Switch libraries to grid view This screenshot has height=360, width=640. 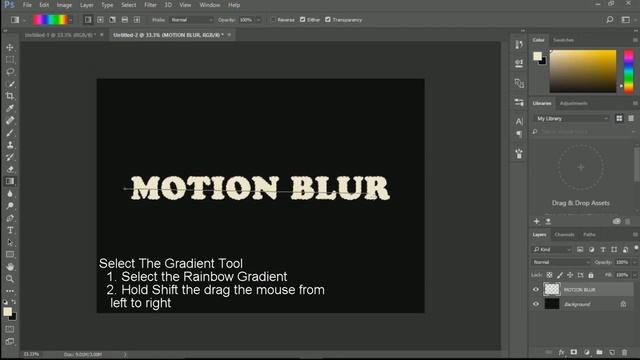(x=619, y=118)
